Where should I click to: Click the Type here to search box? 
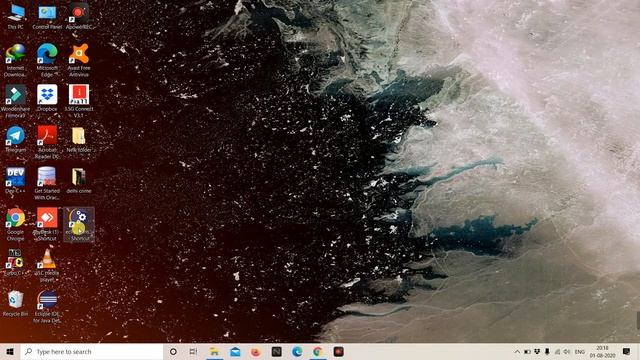coord(92,351)
